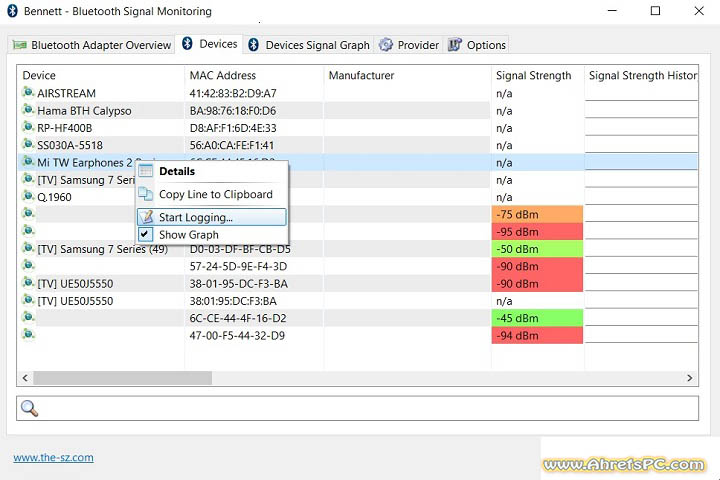Click the Bluetooth icon on Devices tab
The image size is (720, 480).
[x=187, y=44]
